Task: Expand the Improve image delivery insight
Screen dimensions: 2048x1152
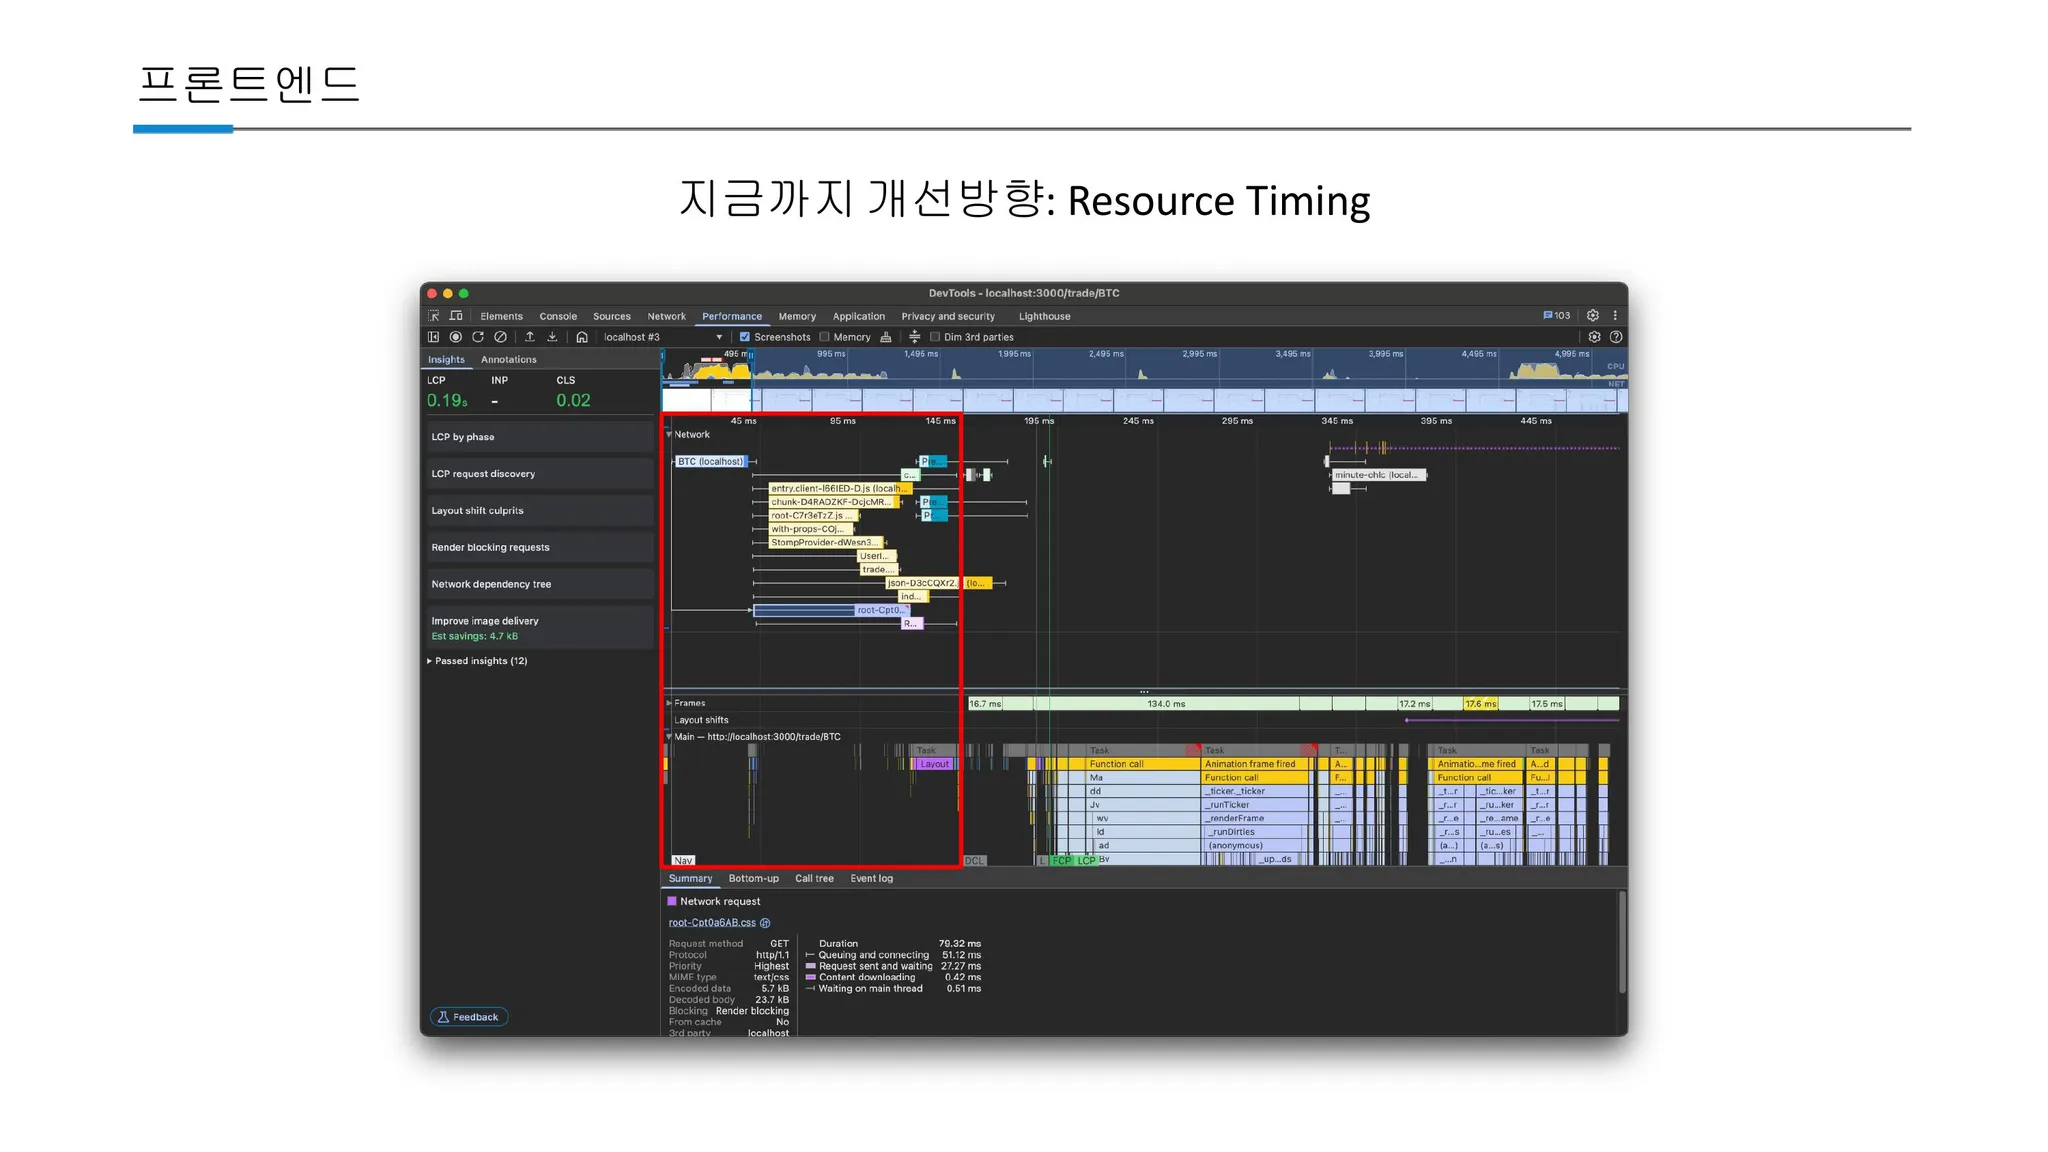Action: coord(540,628)
